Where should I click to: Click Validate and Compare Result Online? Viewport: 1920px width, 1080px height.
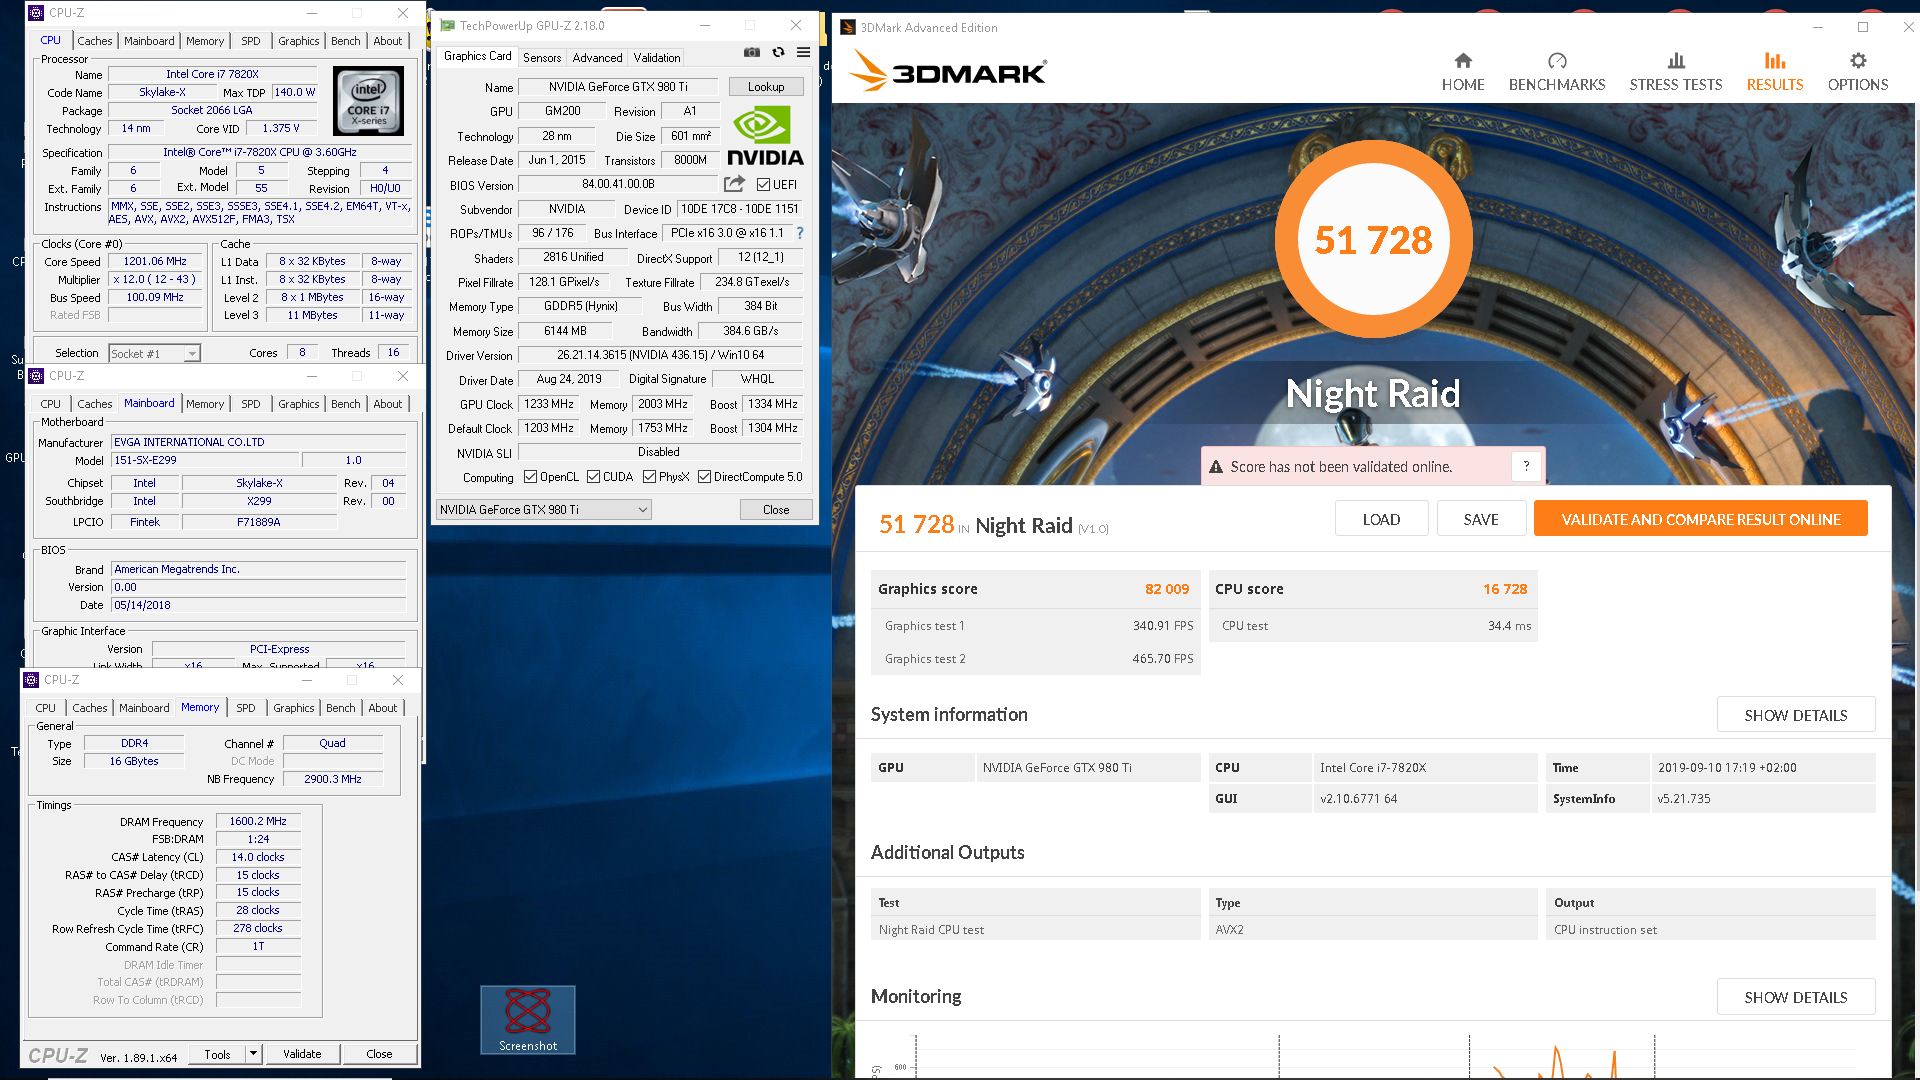point(1700,519)
